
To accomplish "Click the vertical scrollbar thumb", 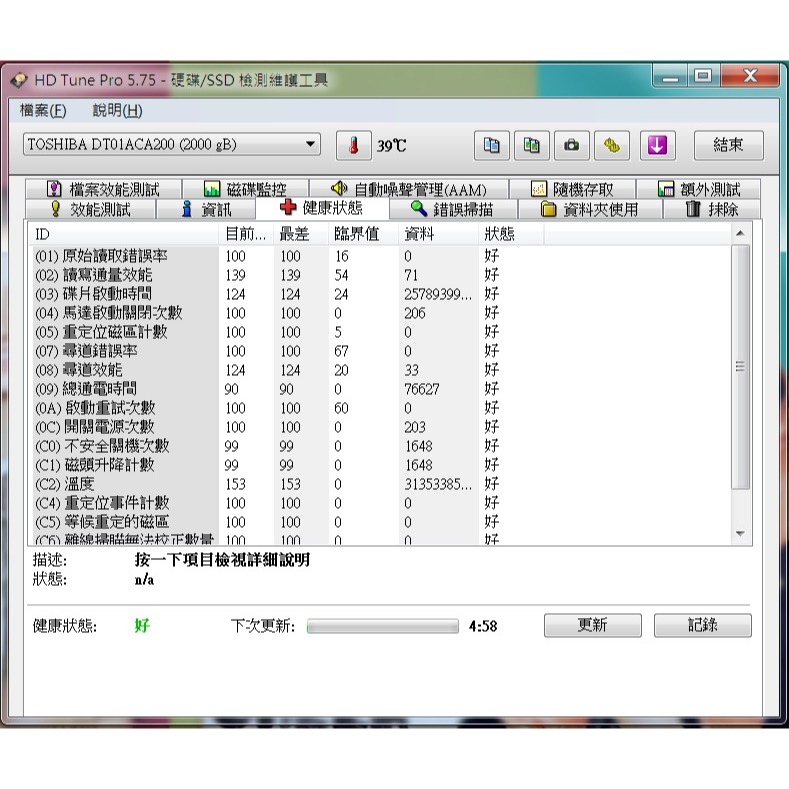I will point(740,367).
